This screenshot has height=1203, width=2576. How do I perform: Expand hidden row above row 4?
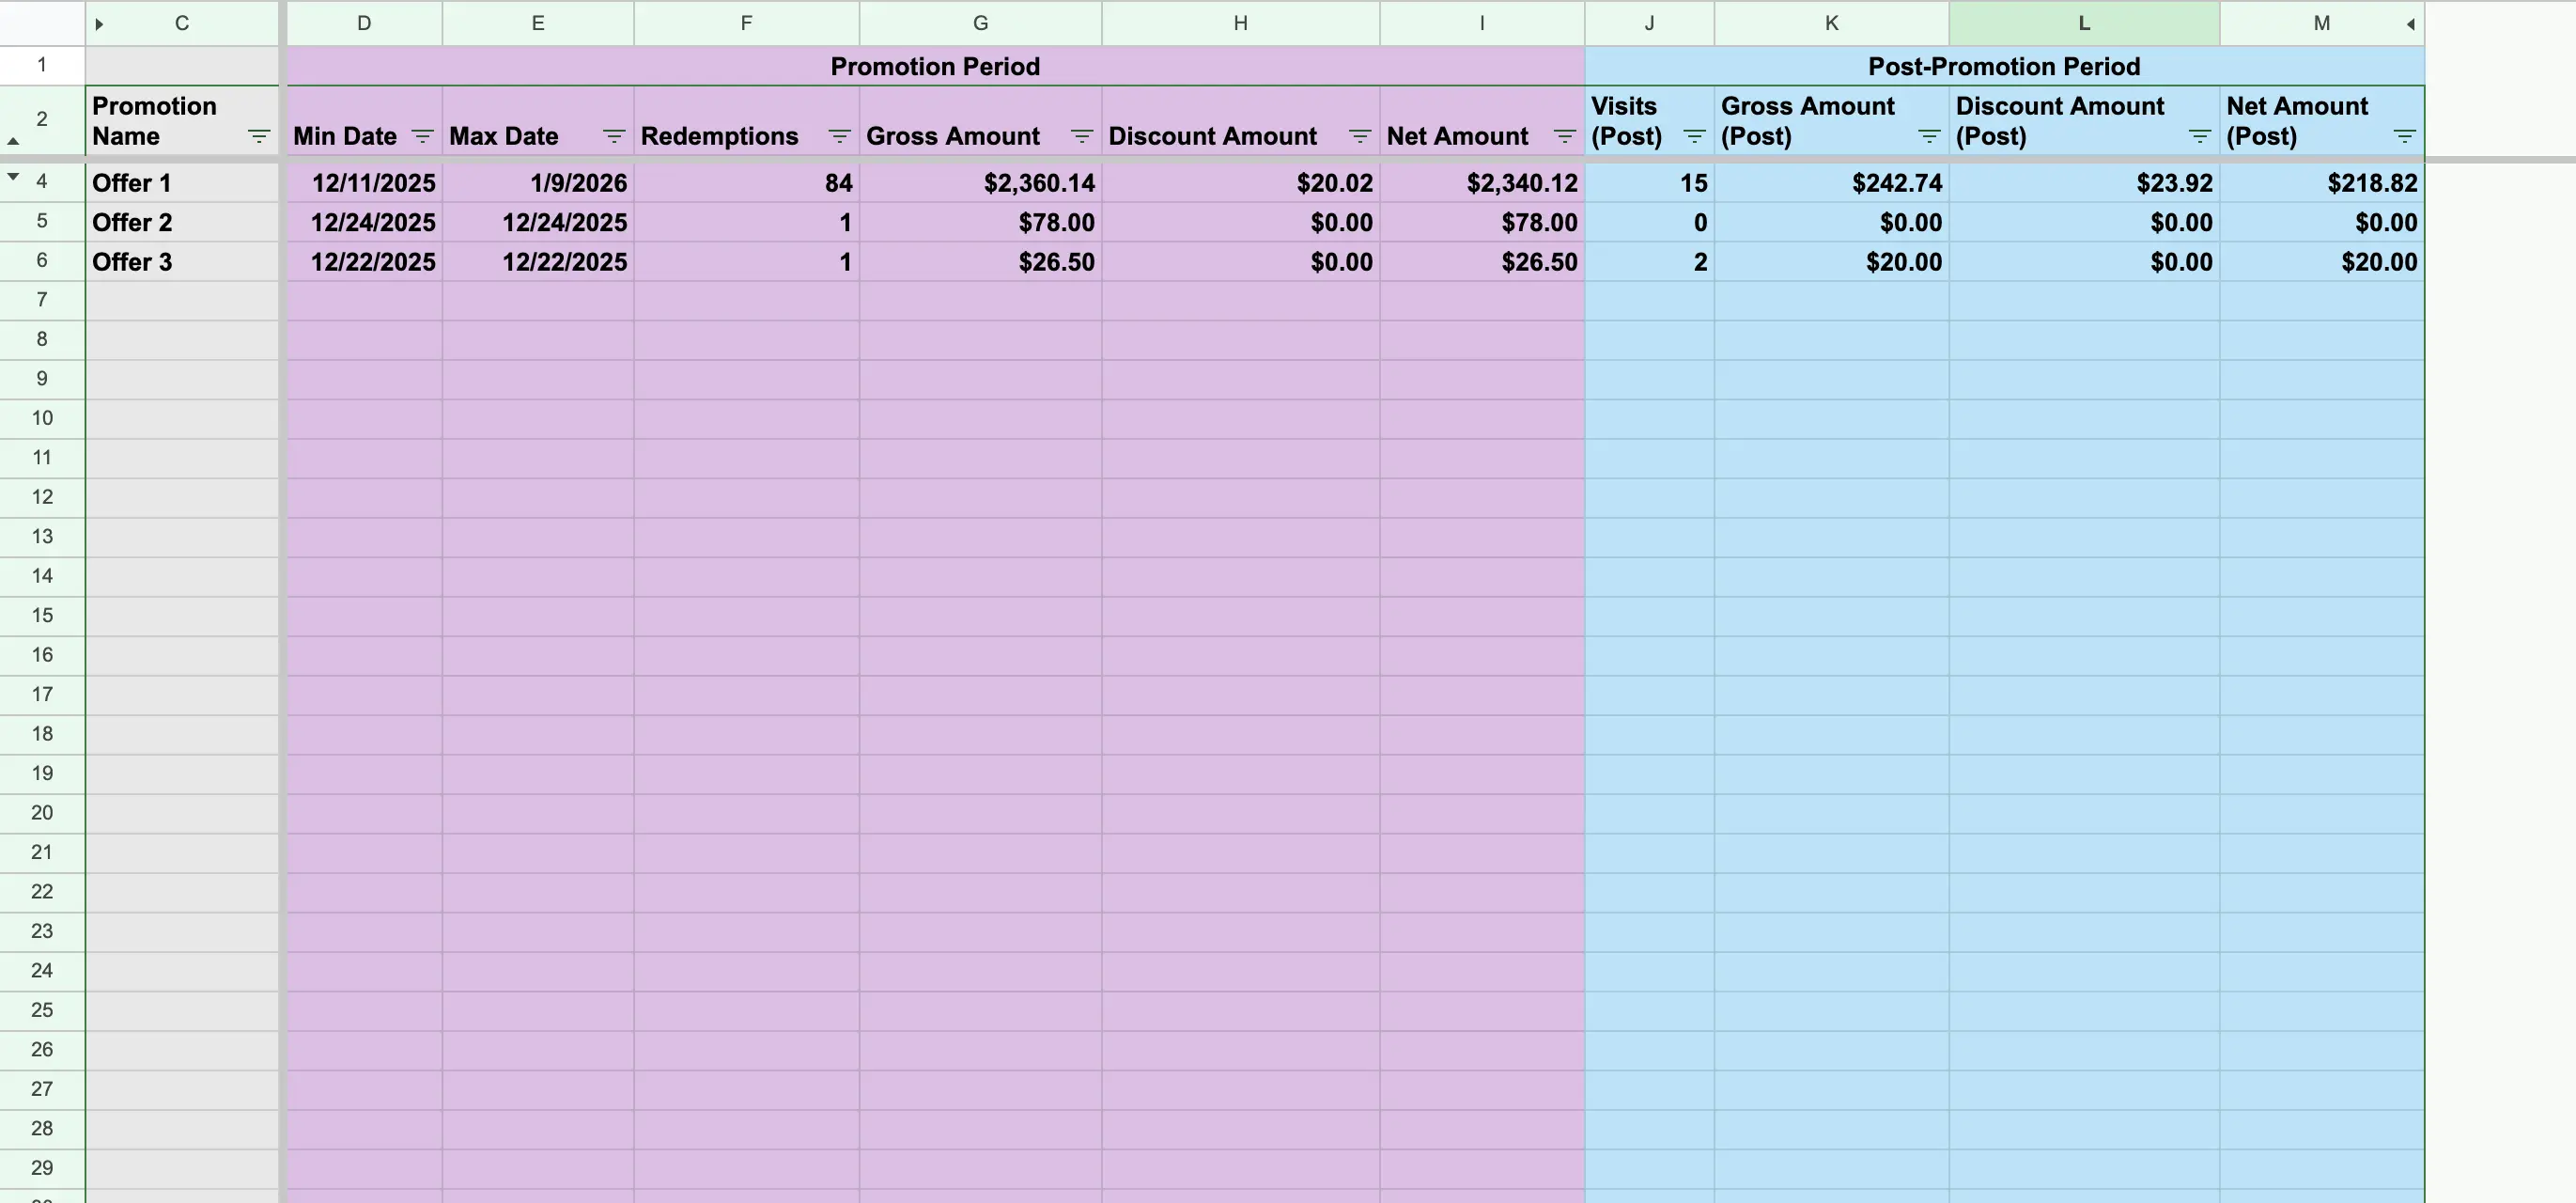click(13, 177)
